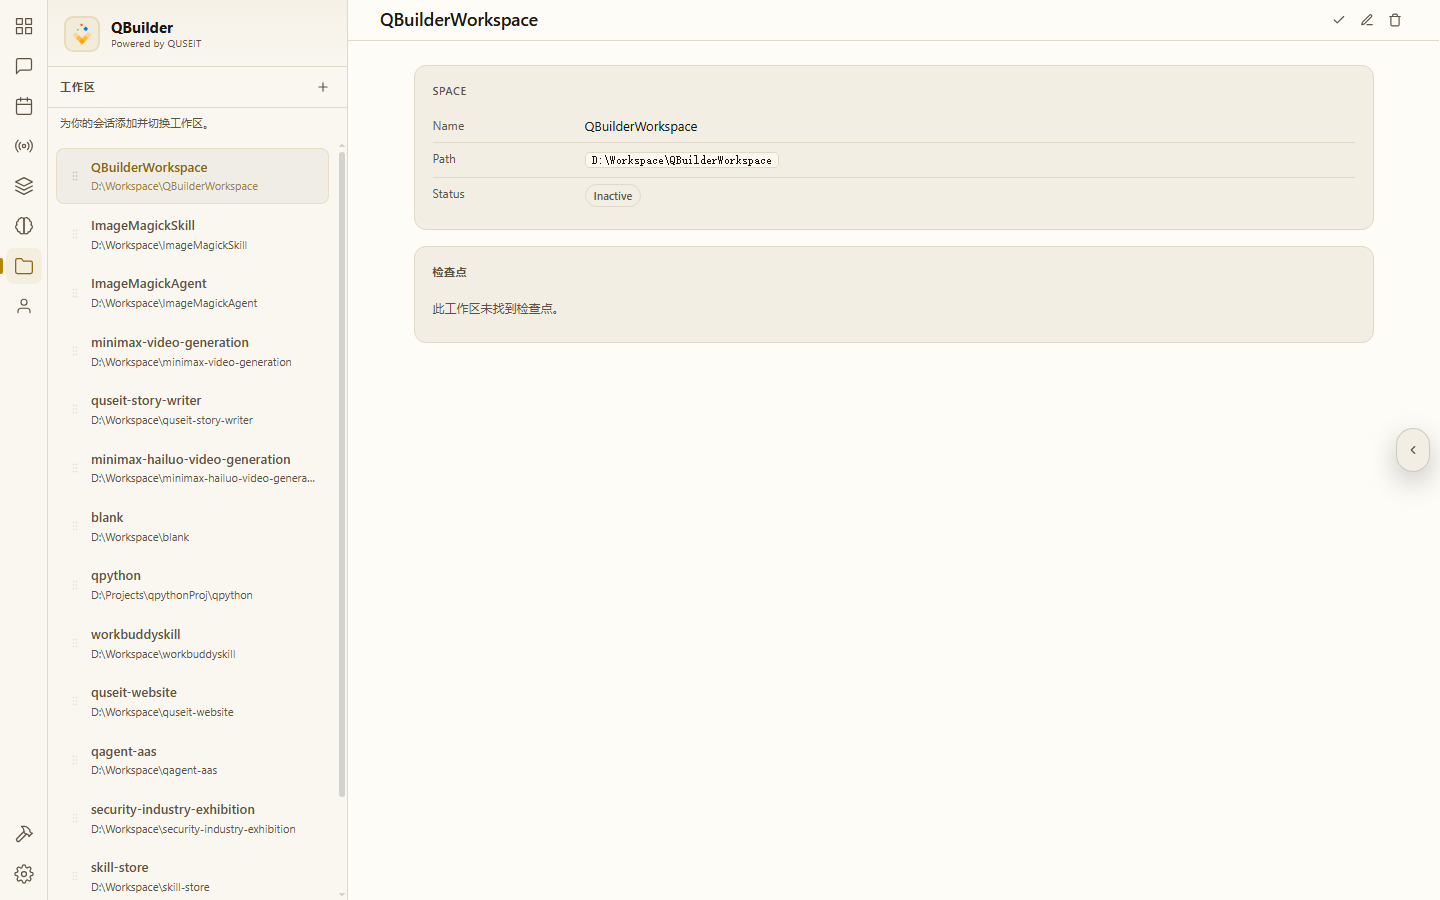Open the workspaces folder icon
The height and width of the screenshot is (900, 1440).
pos(24,266)
